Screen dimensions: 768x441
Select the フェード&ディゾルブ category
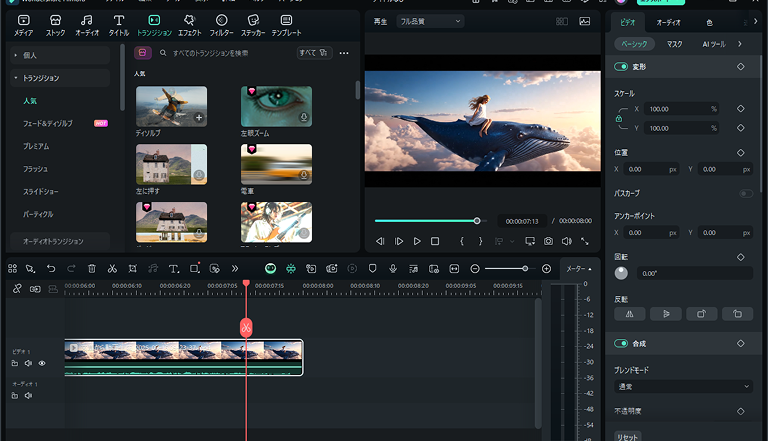pyautogui.click(x=48, y=123)
